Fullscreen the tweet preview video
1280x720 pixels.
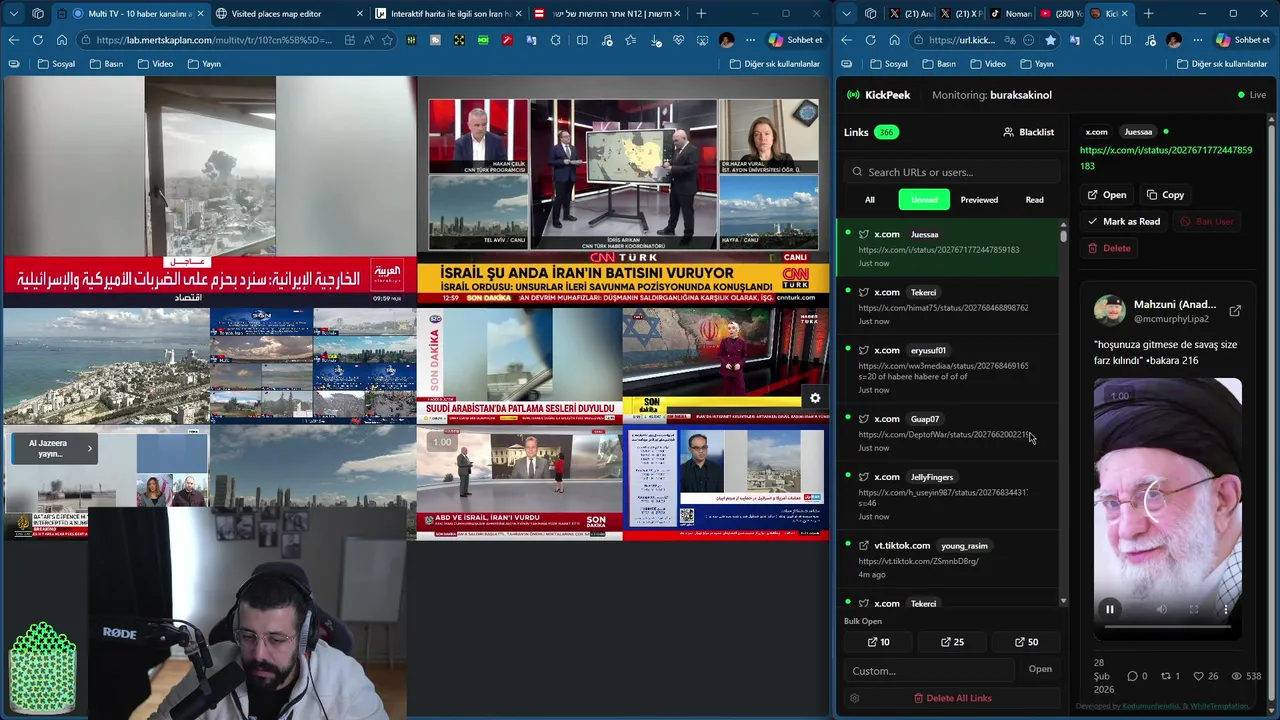pos(1194,609)
